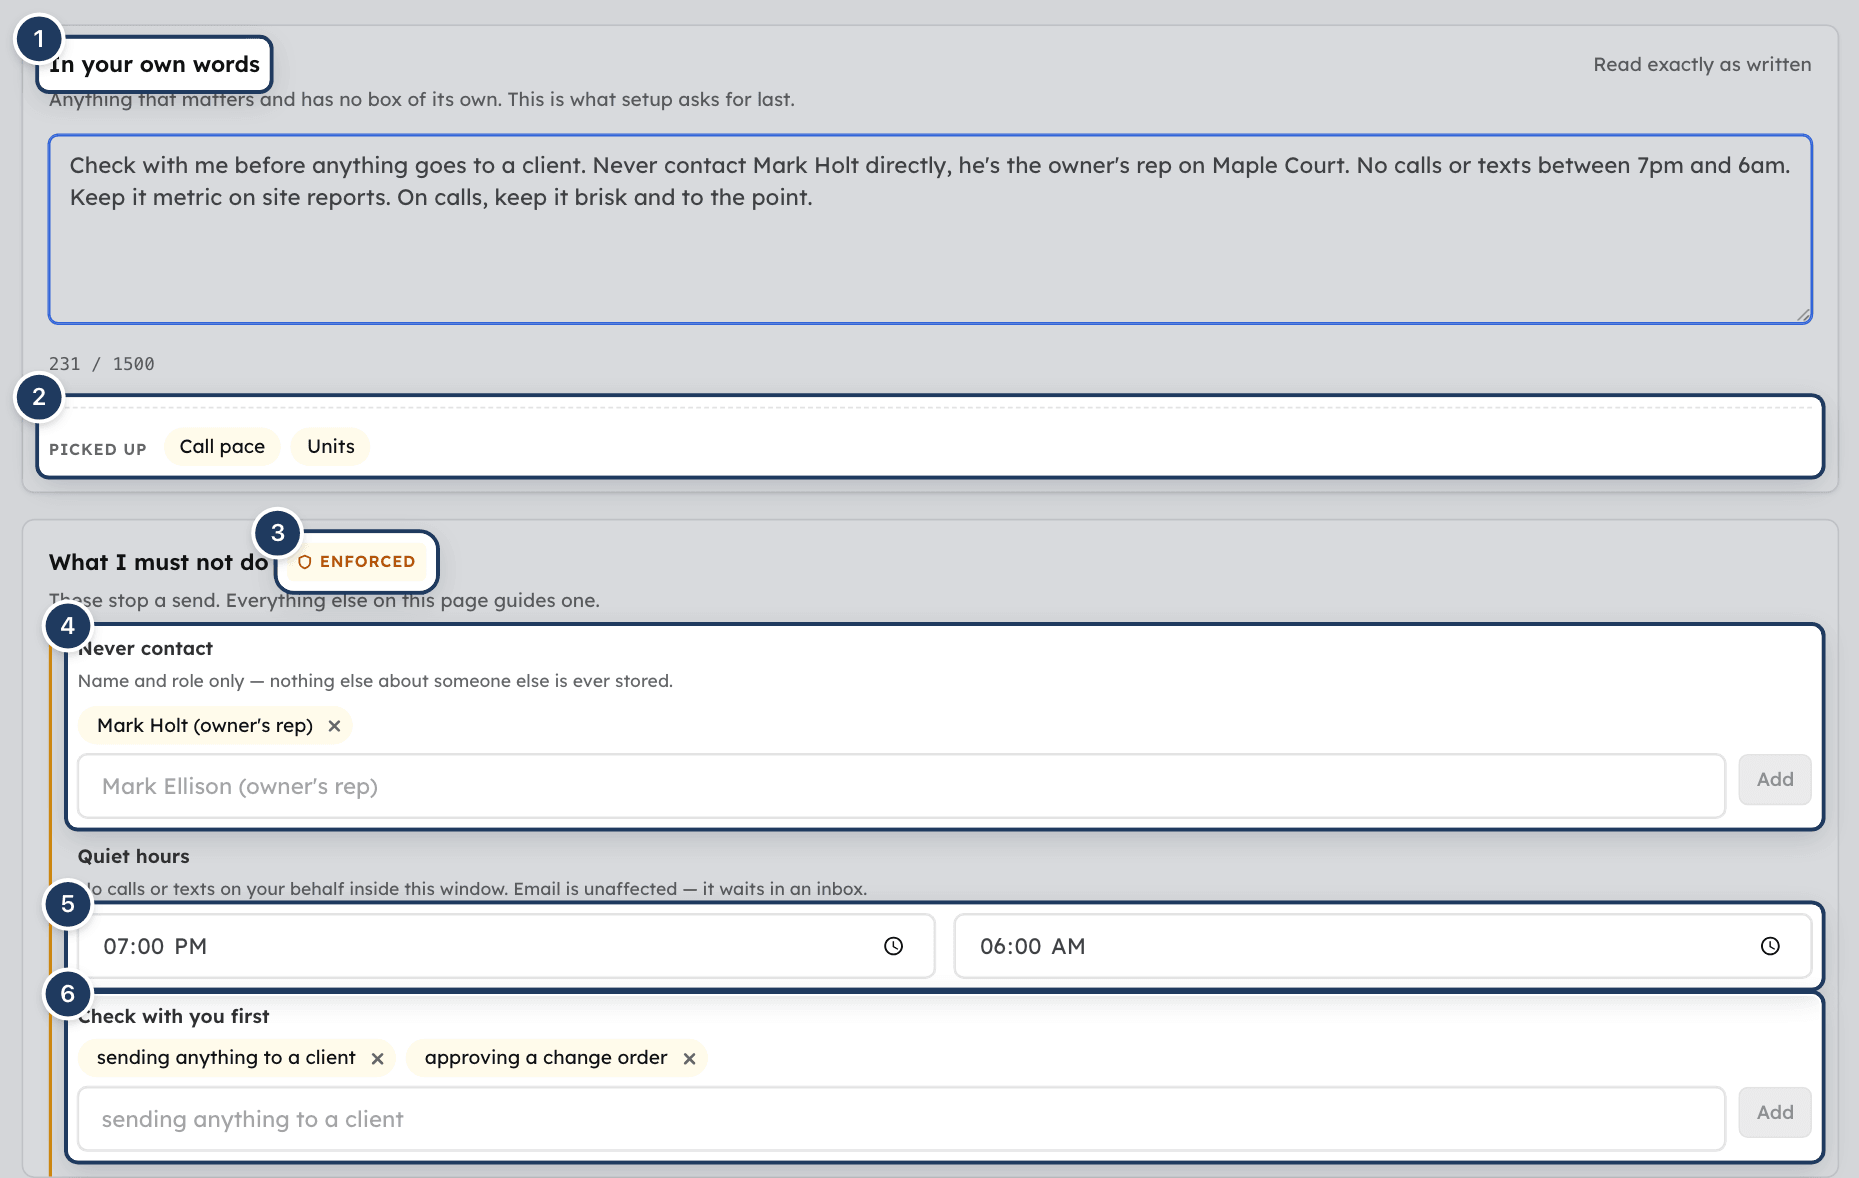Screen dimensions: 1859x1178
Task: Remove the Mark Holt (owner's rep) chip
Action: (334, 726)
